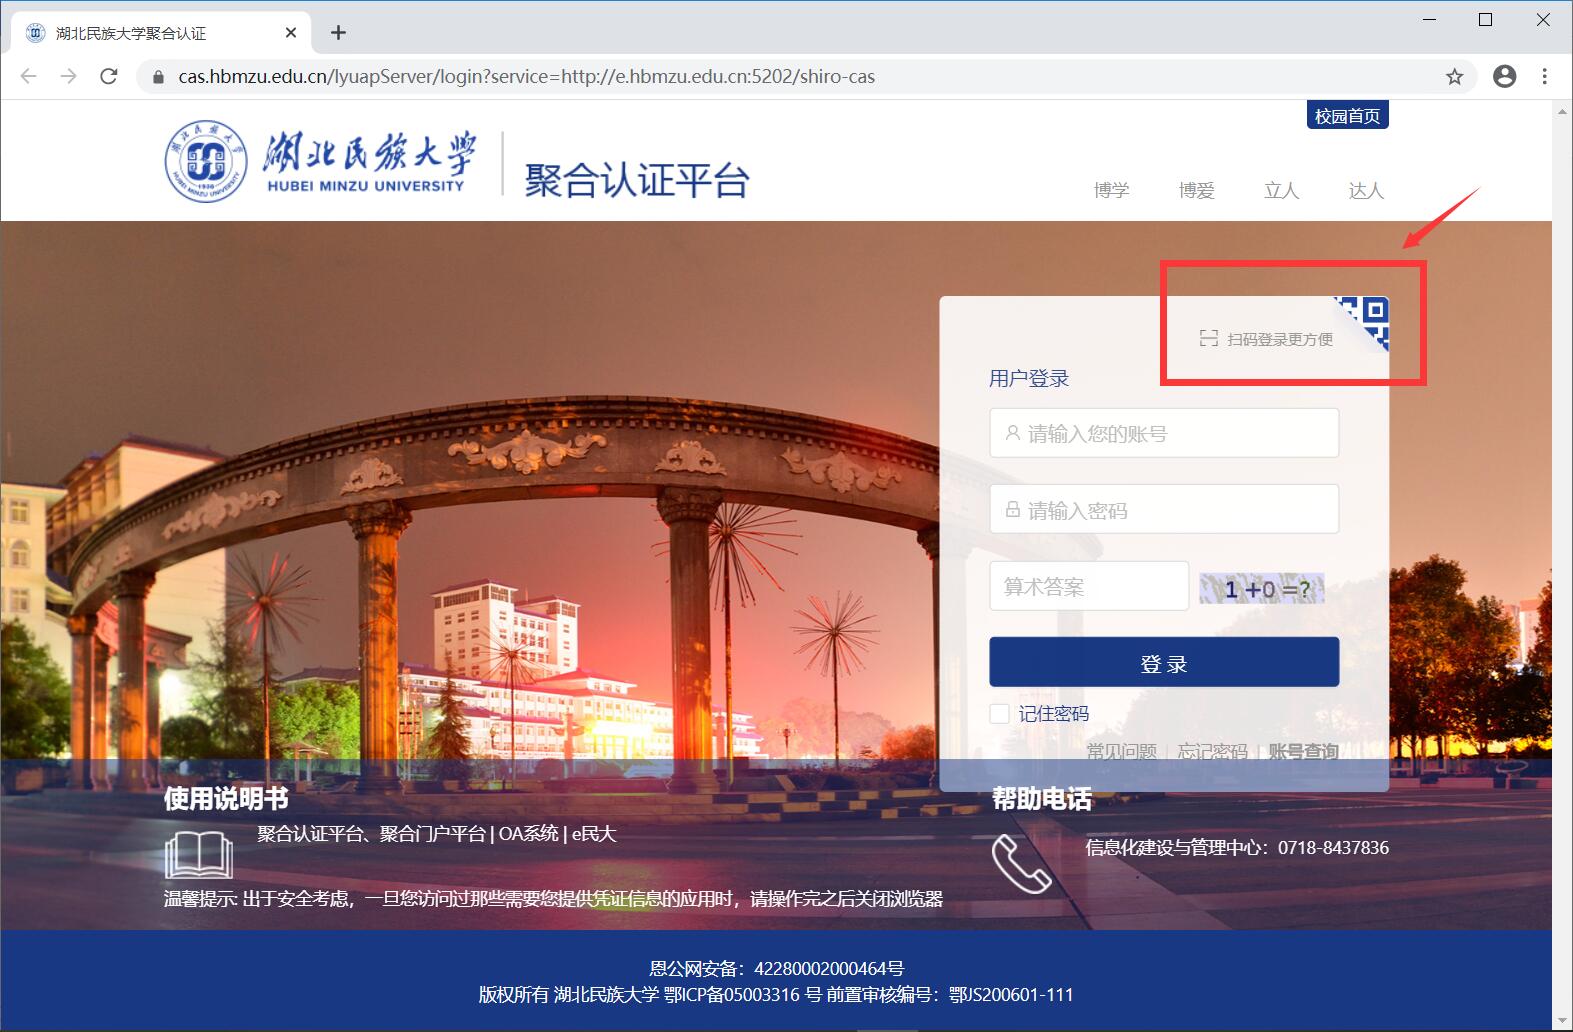
Task: Click the user manual book icon
Action: click(x=198, y=856)
